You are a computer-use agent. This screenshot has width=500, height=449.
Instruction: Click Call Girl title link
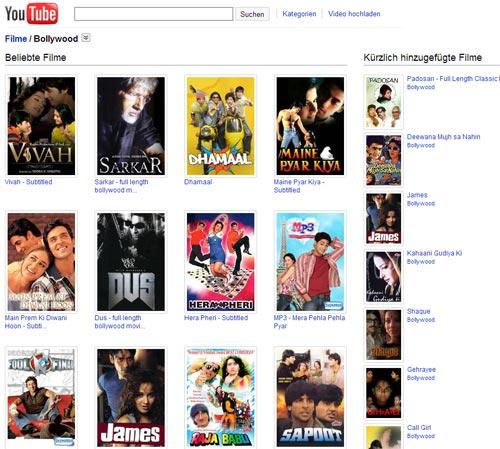point(419,428)
